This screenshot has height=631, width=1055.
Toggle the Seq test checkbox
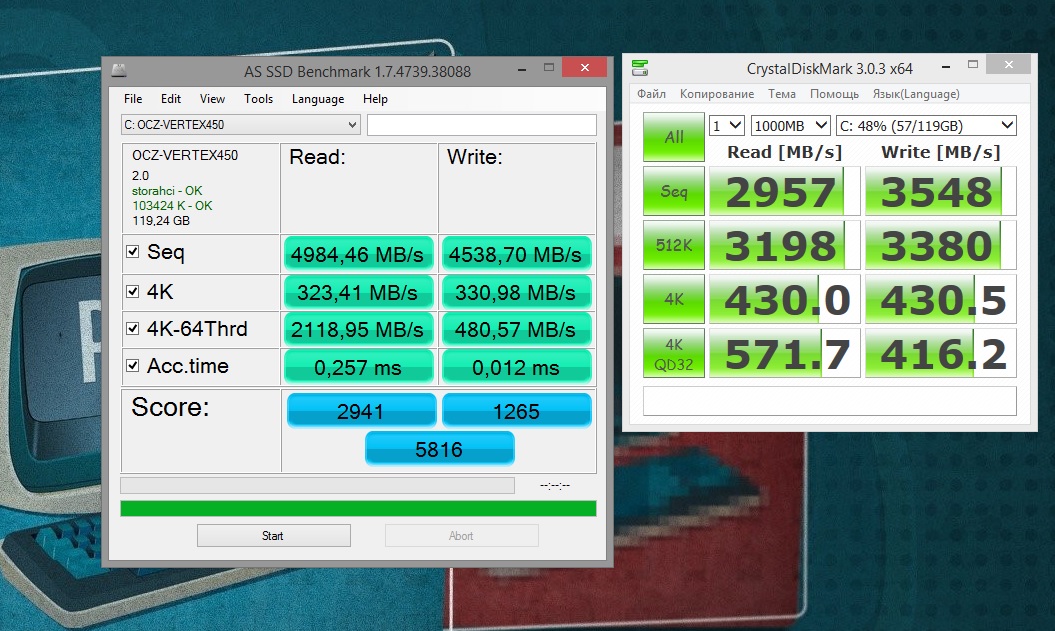coord(133,252)
